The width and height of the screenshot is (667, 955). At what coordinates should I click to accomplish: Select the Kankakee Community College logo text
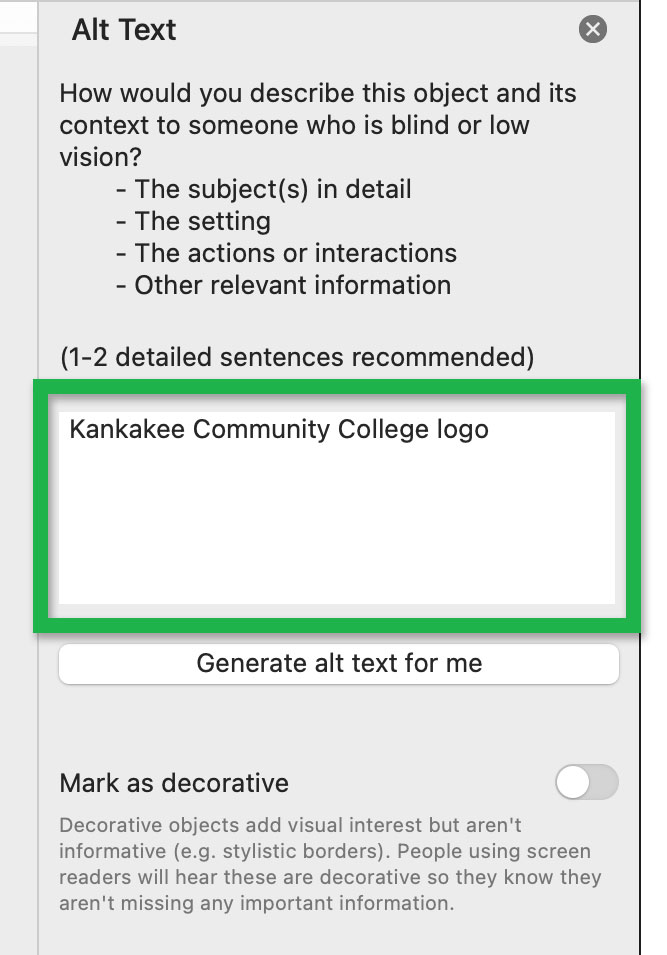pos(278,430)
